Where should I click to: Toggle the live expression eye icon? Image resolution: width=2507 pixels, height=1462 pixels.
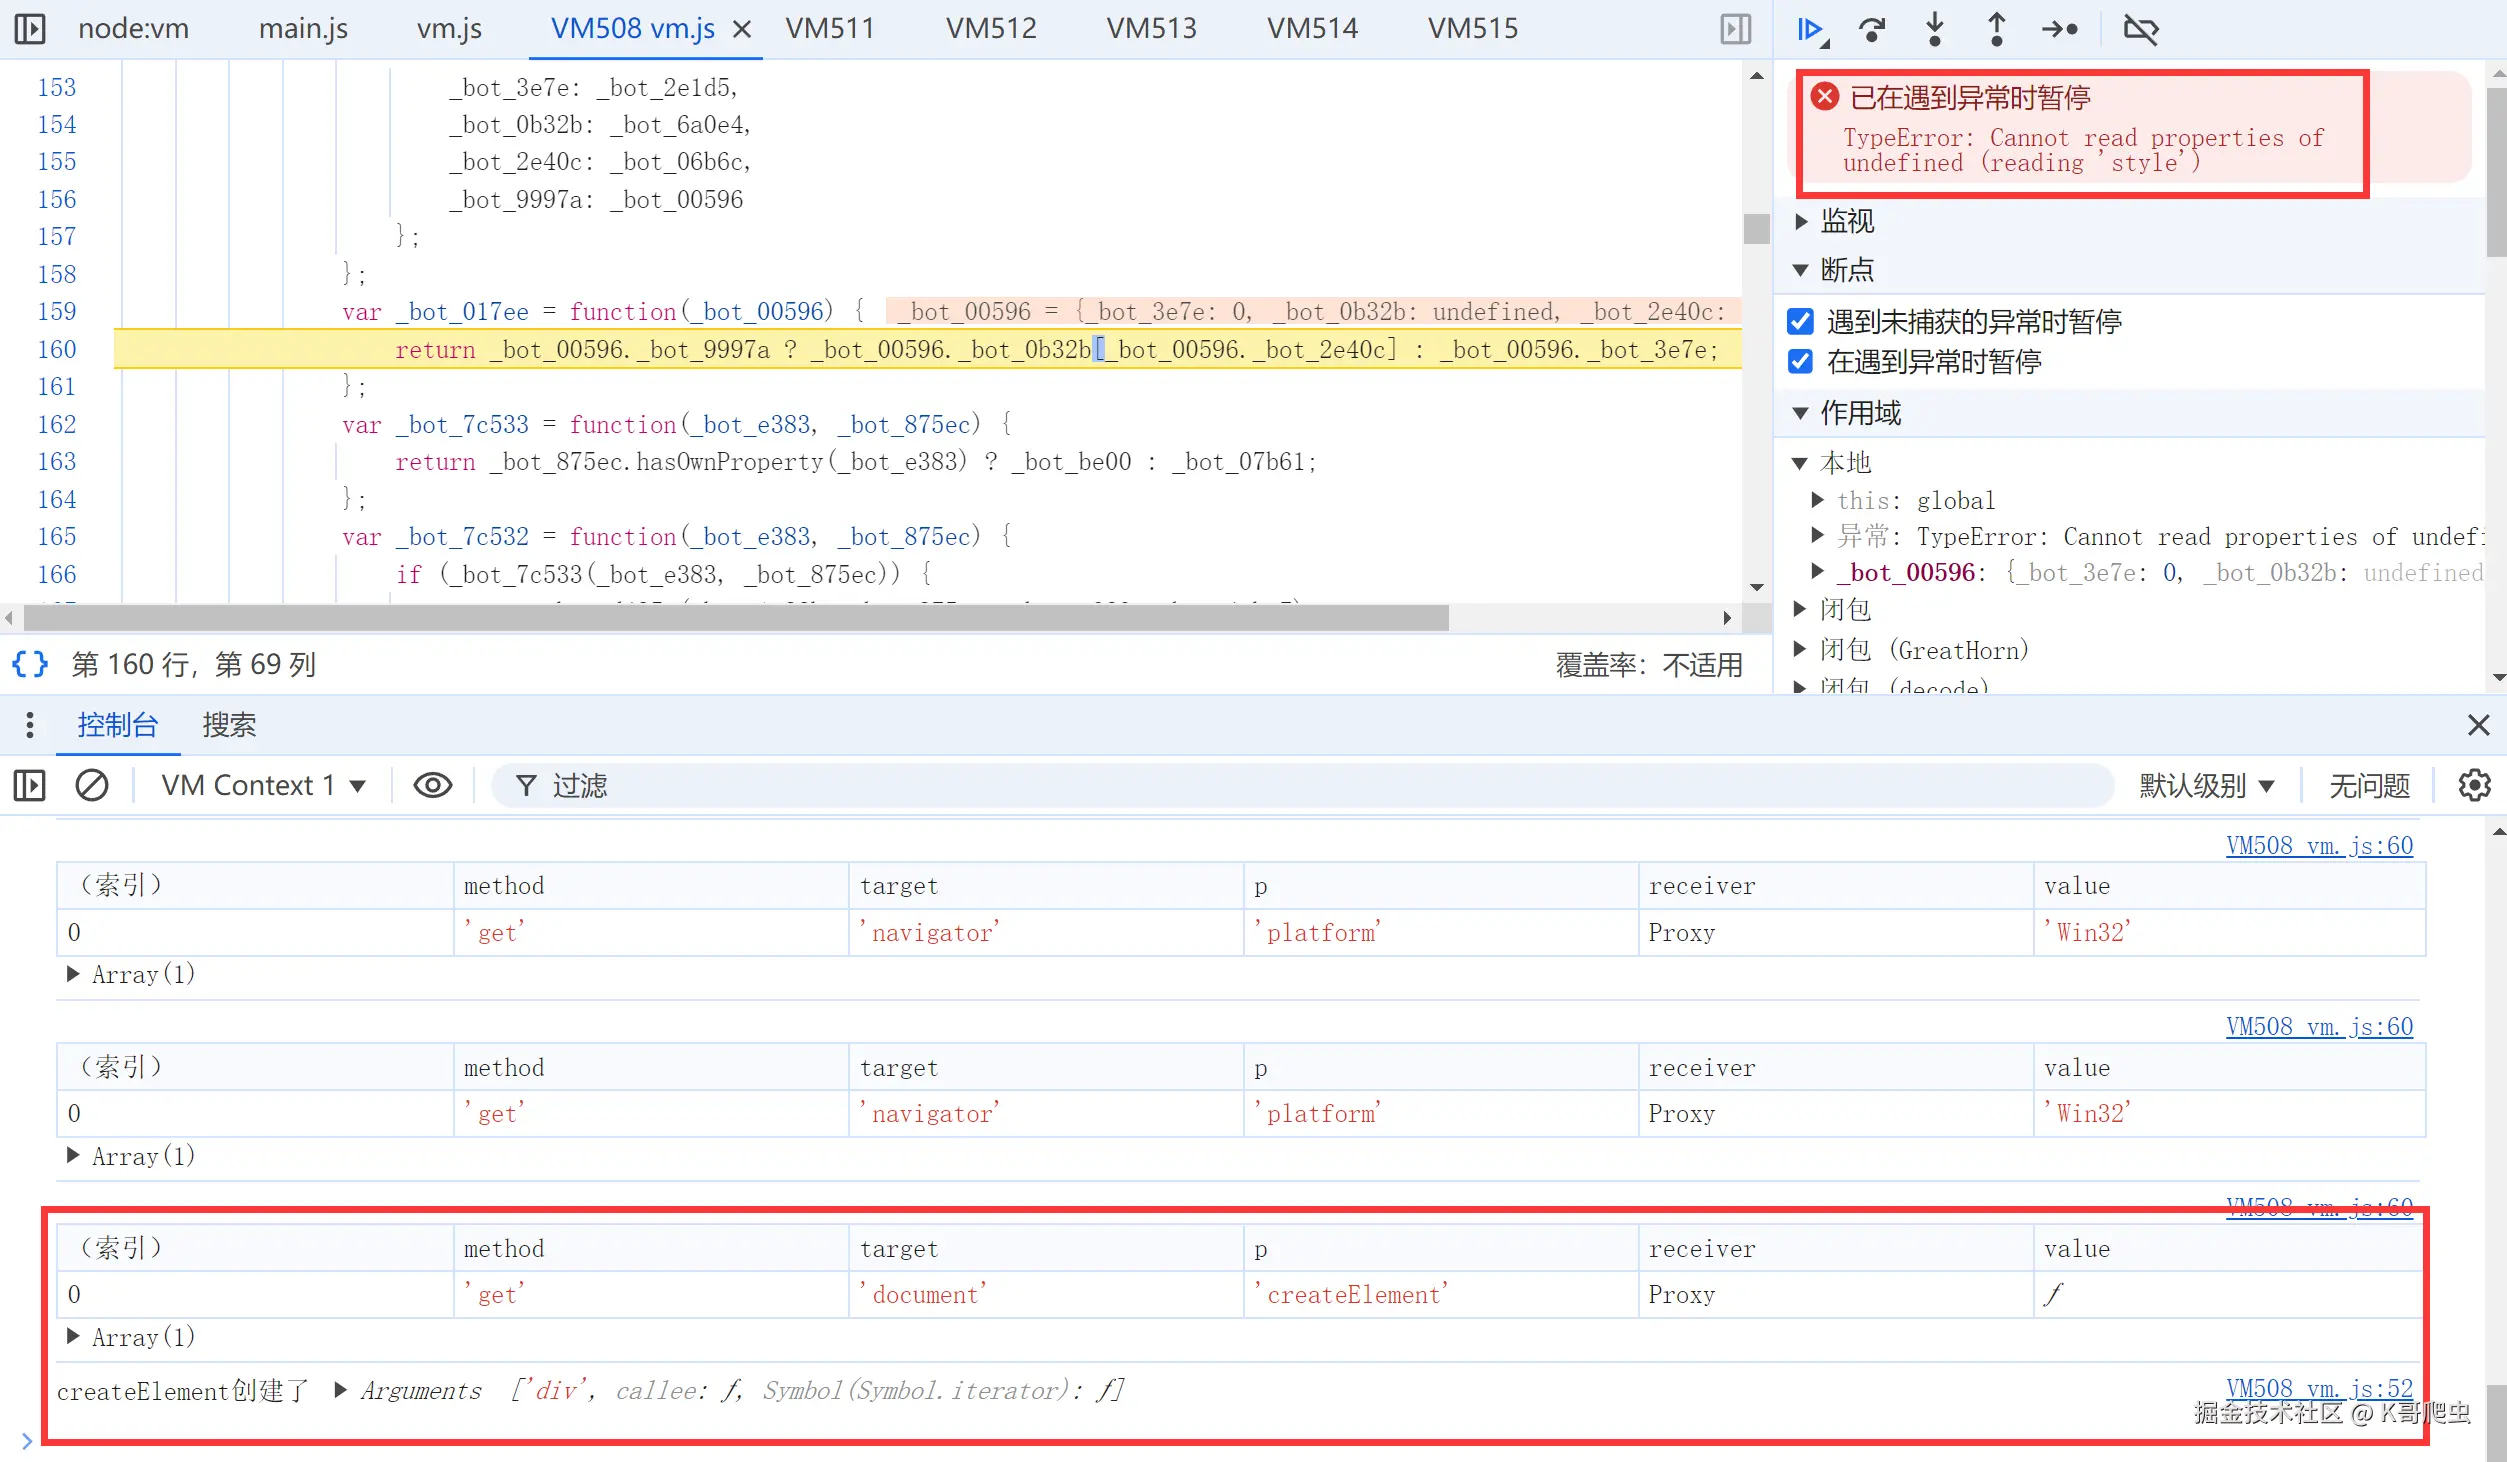tap(432, 785)
